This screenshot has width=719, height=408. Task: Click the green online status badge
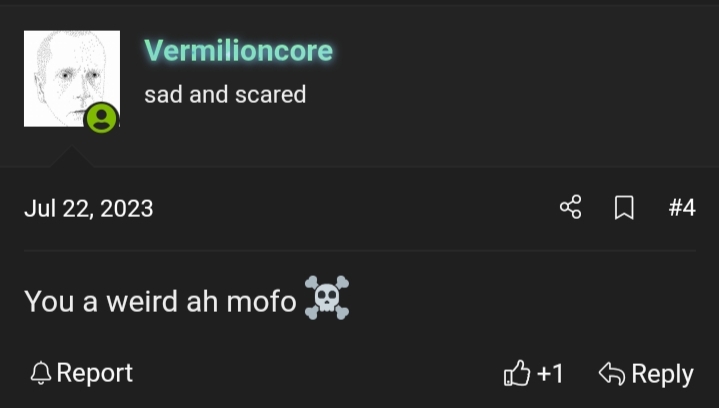click(x=101, y=118)
